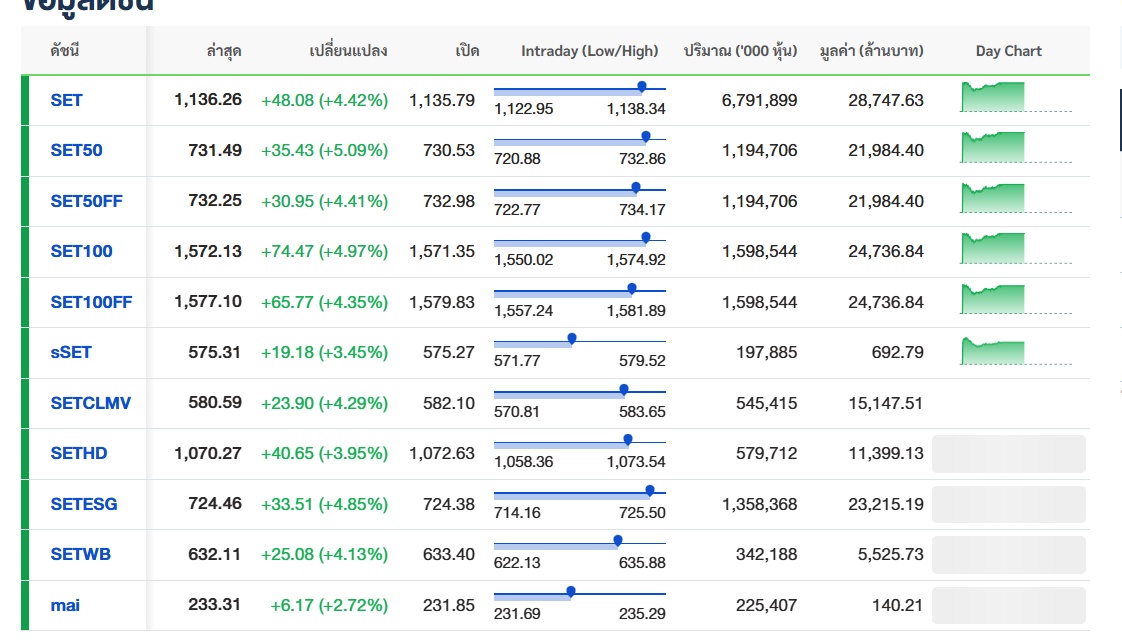Click the Day Chart column header
The width and height of the screenshot is (1122, 644).
click(1009, 51)
